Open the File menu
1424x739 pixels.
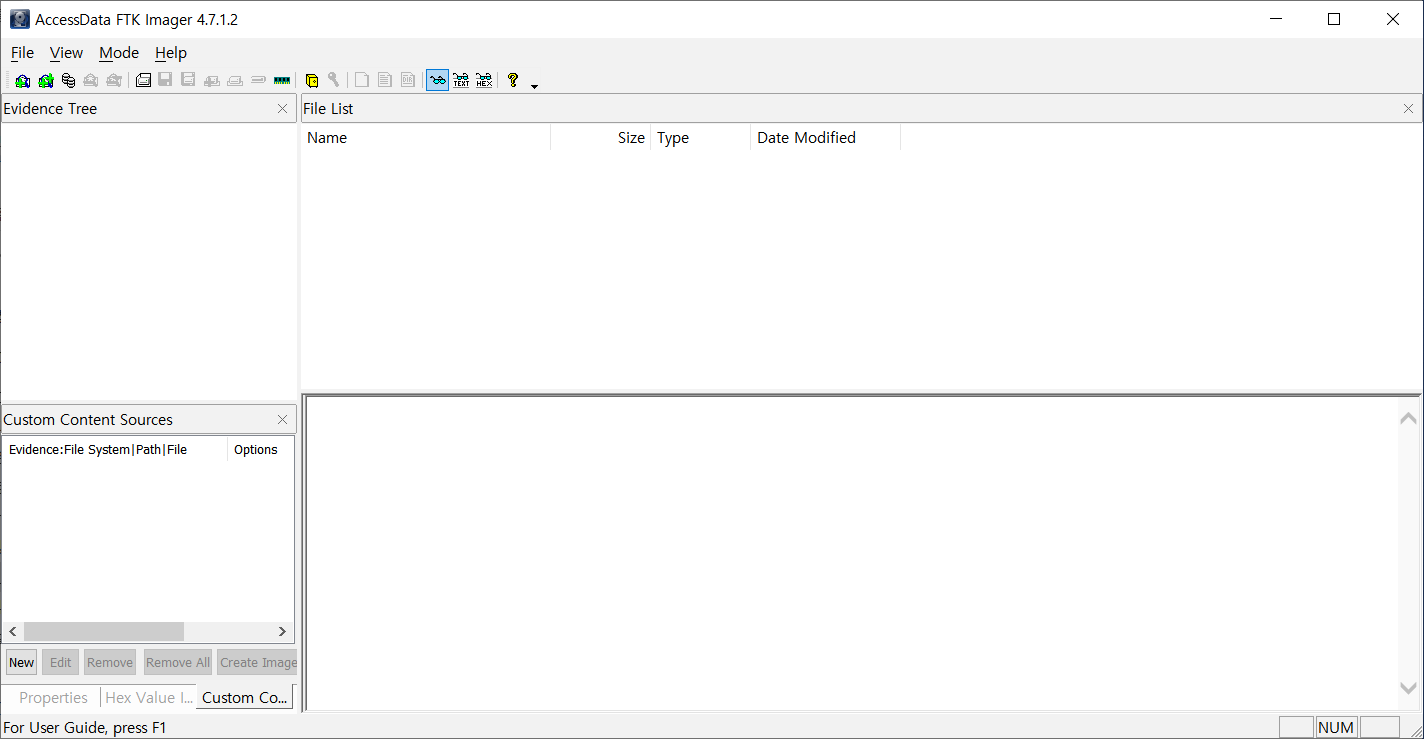point(22,53)
